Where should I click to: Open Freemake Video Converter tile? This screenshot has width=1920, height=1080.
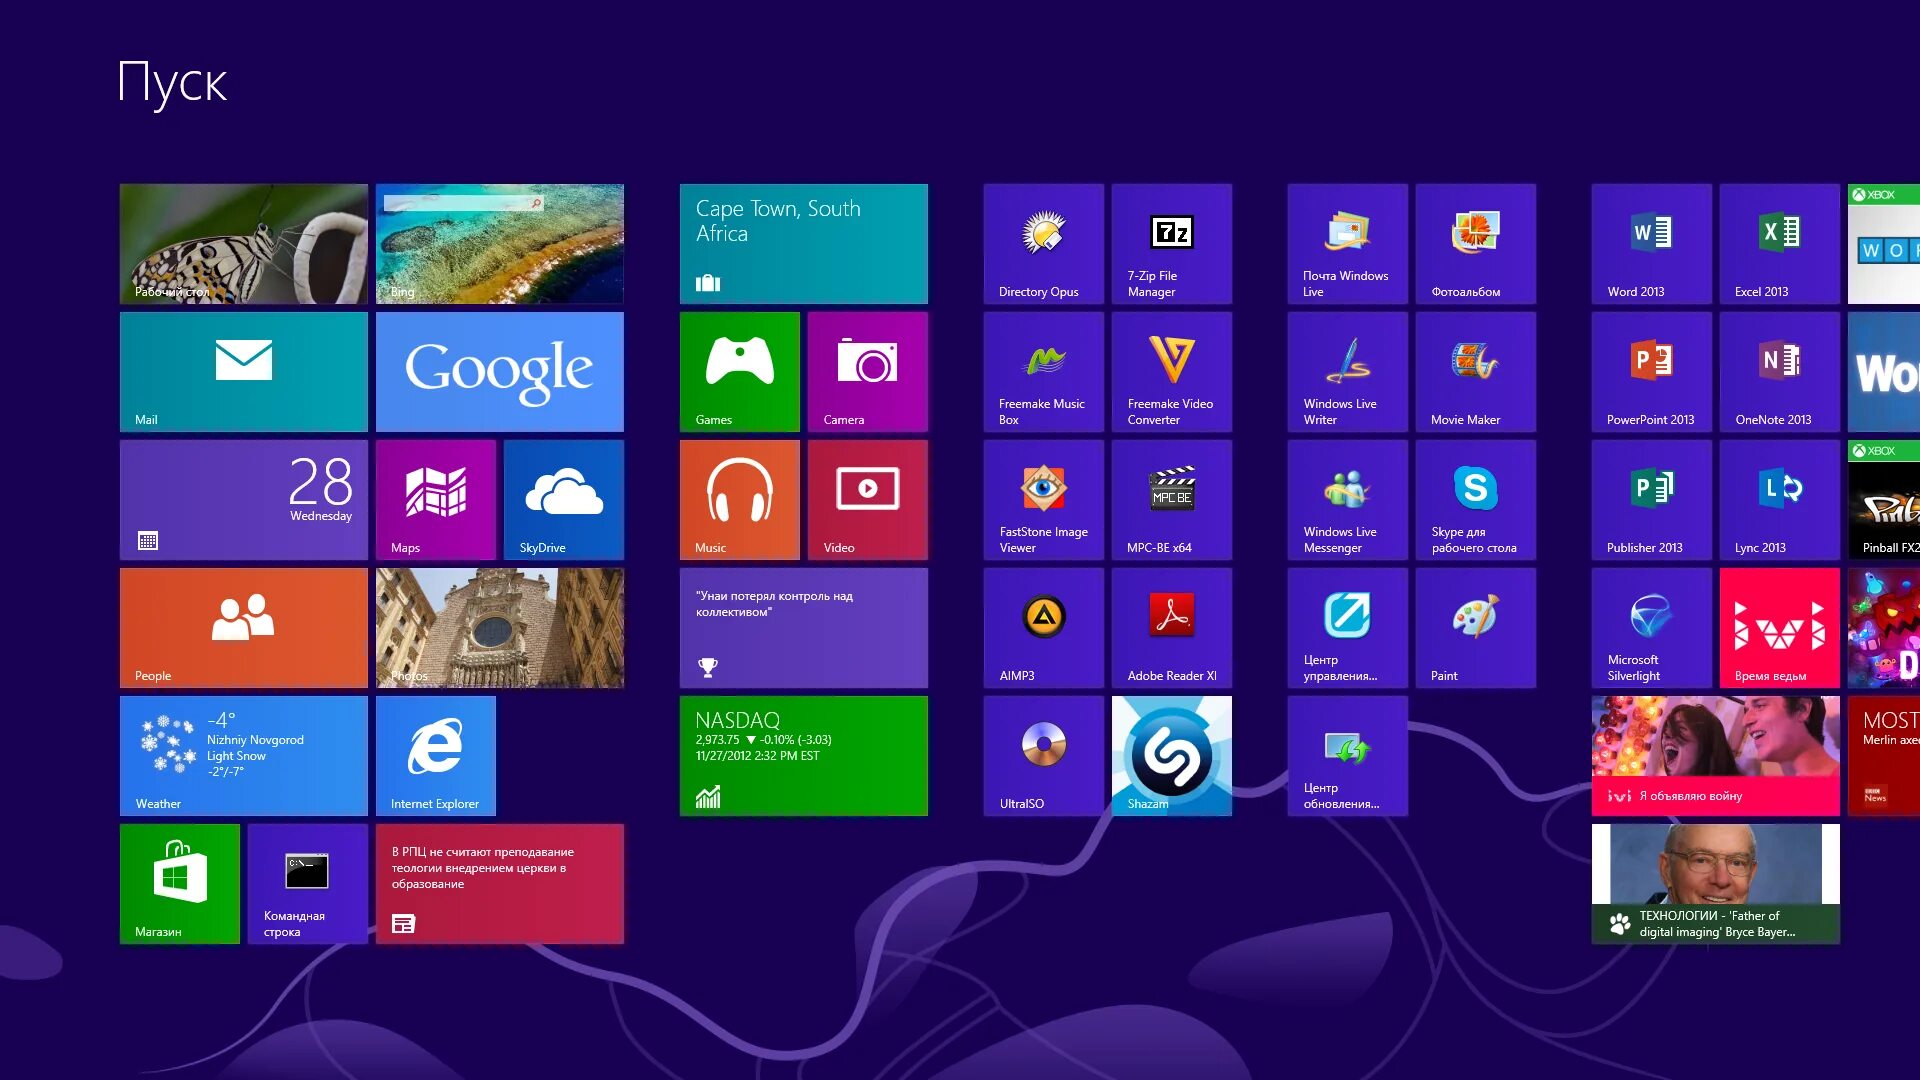(x=1171, y=372)
